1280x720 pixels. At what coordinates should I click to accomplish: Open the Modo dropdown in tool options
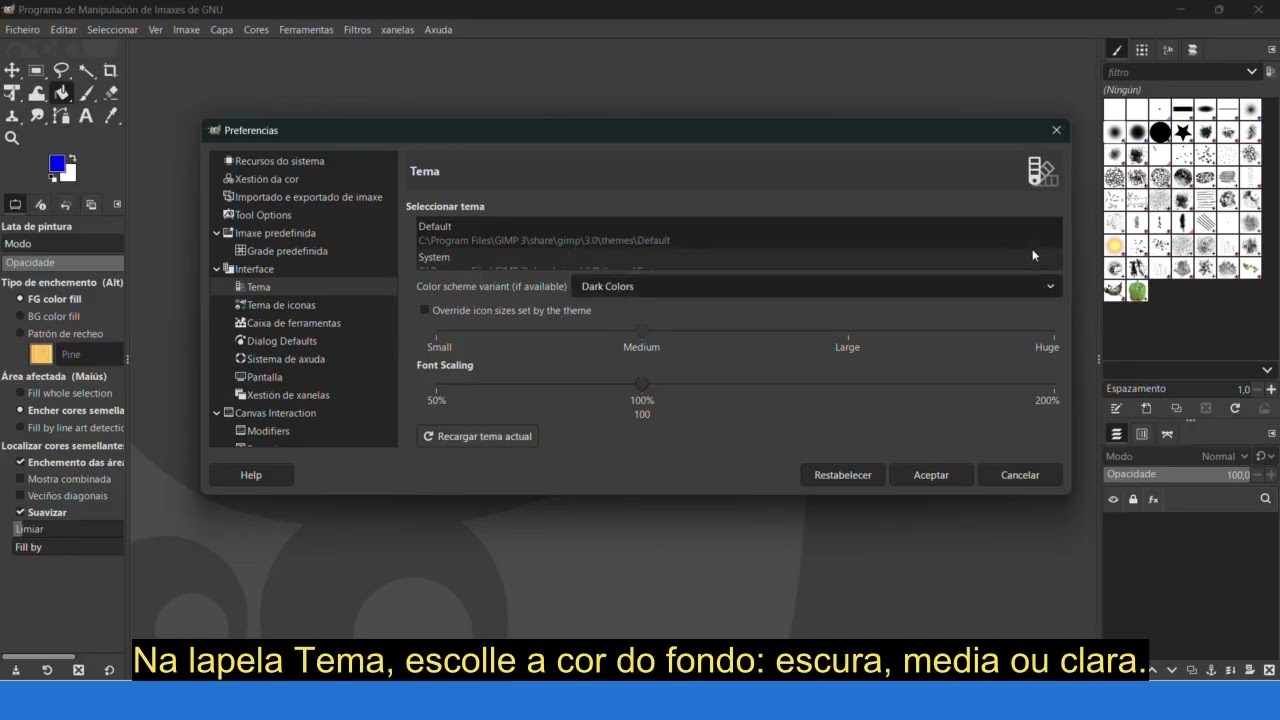[x=62, y=244]
